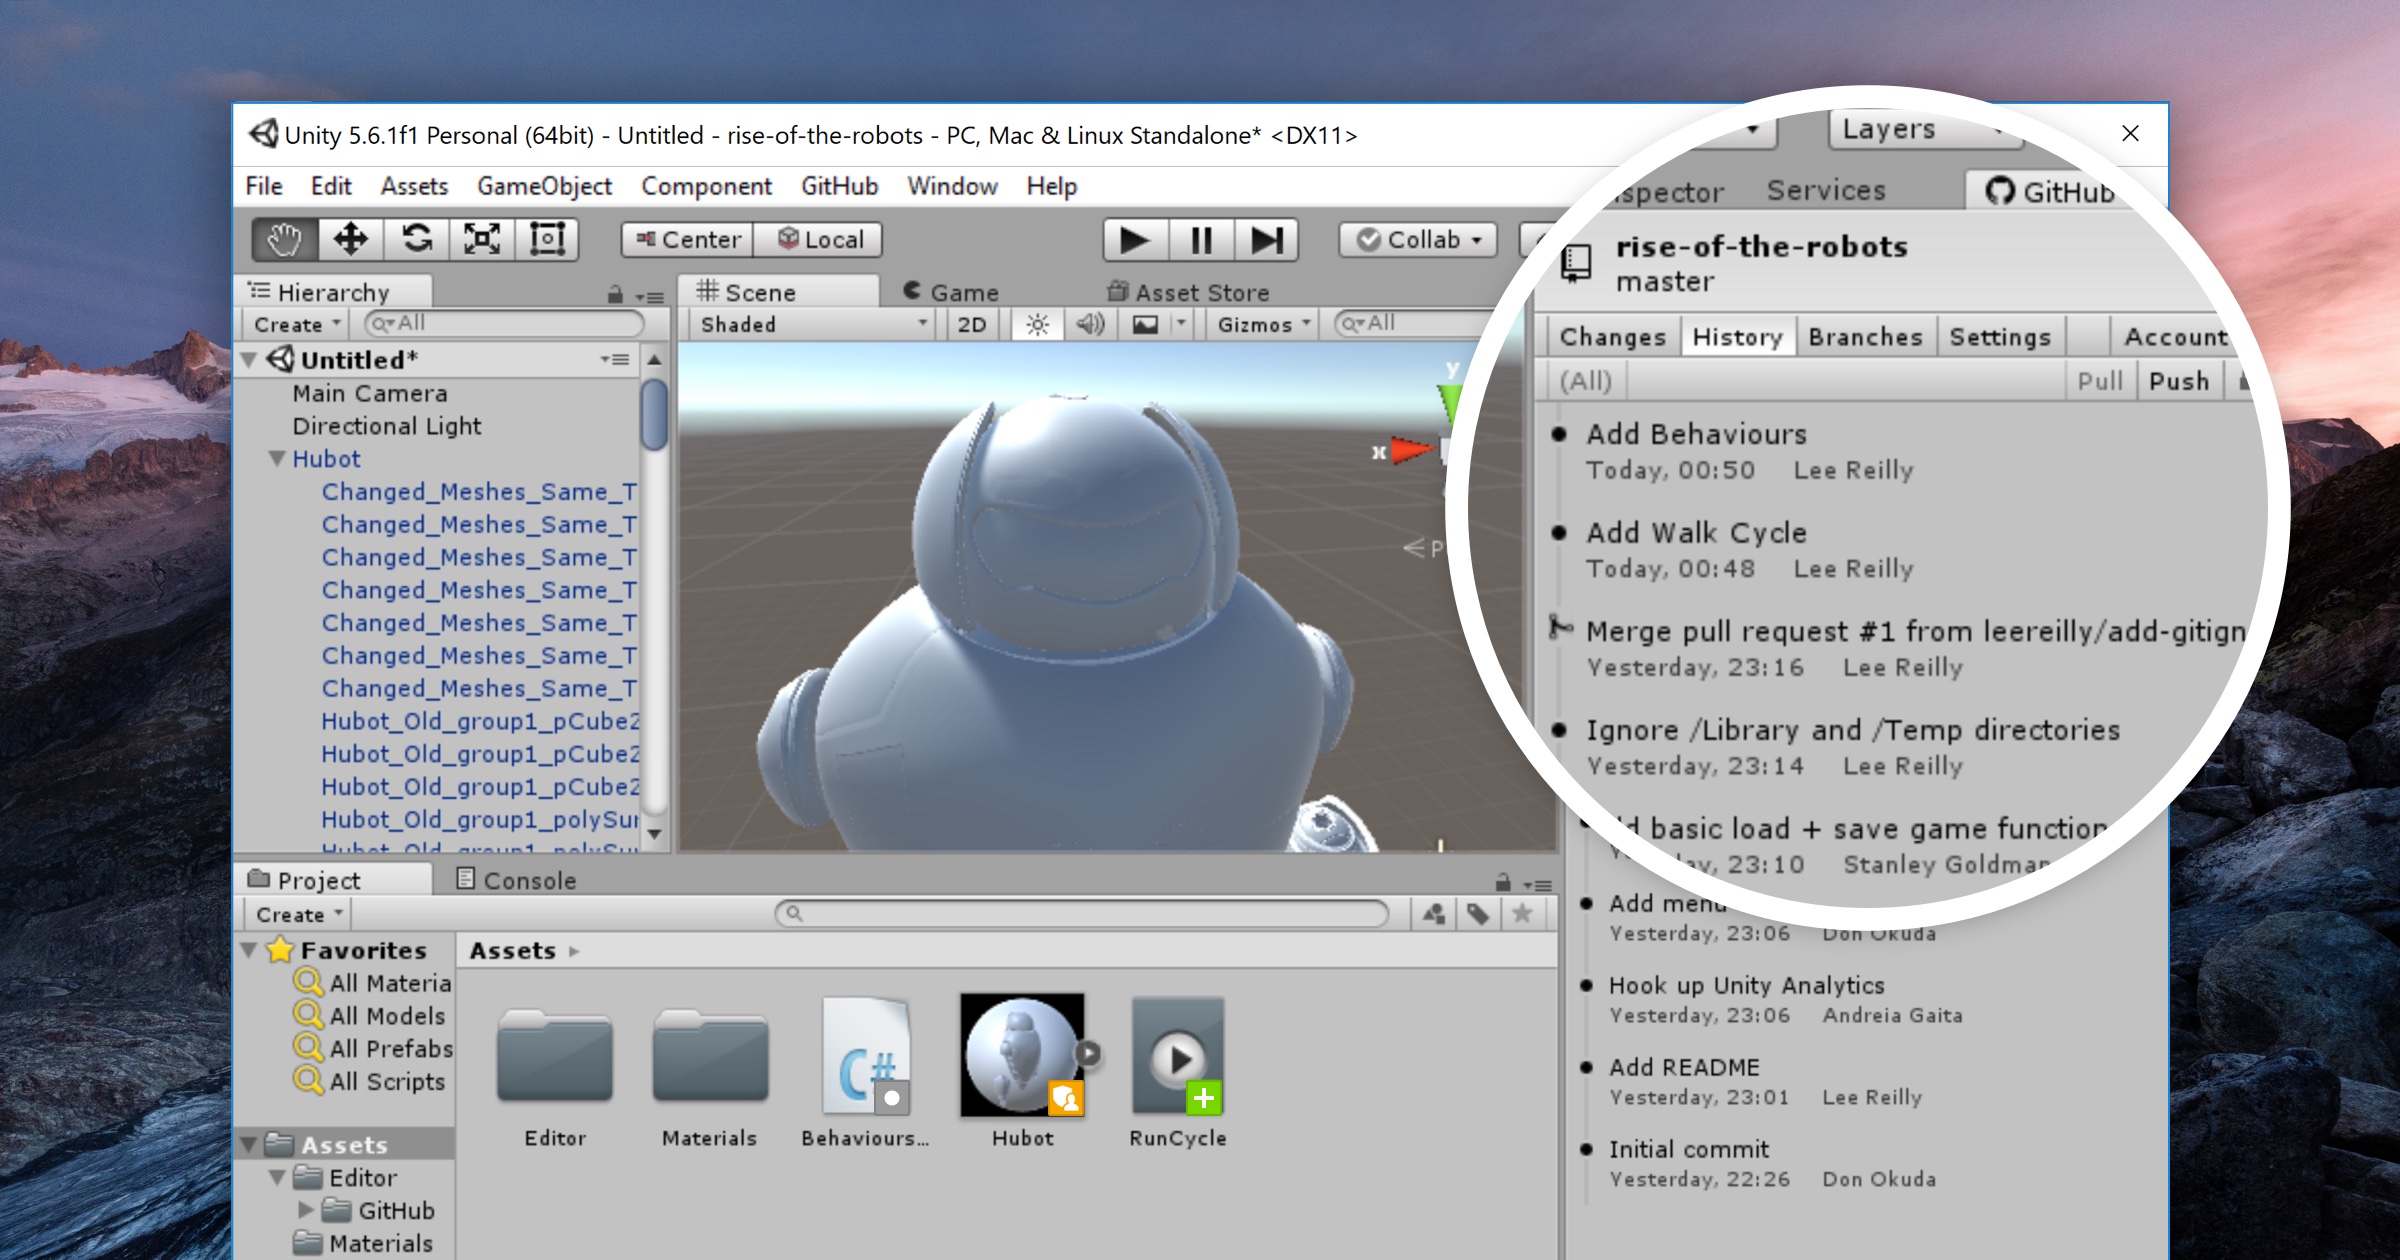Search Project by label tag icon

(1478, 913)
